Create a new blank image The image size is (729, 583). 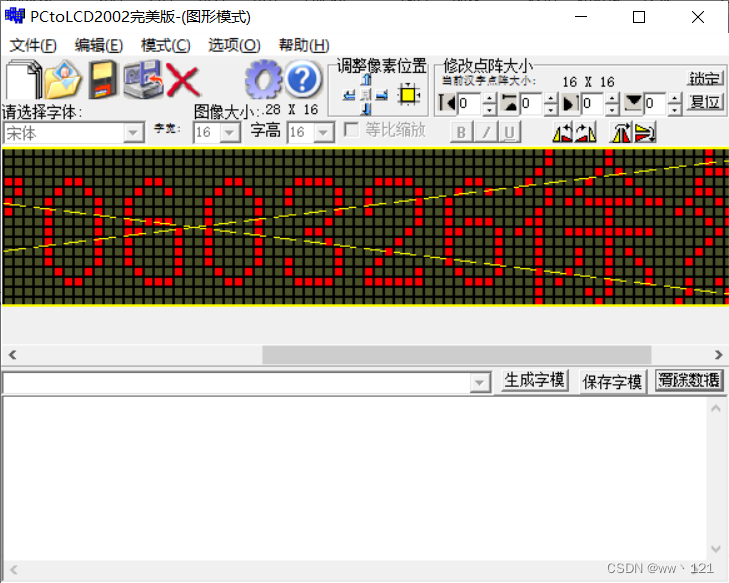point(23,80)
